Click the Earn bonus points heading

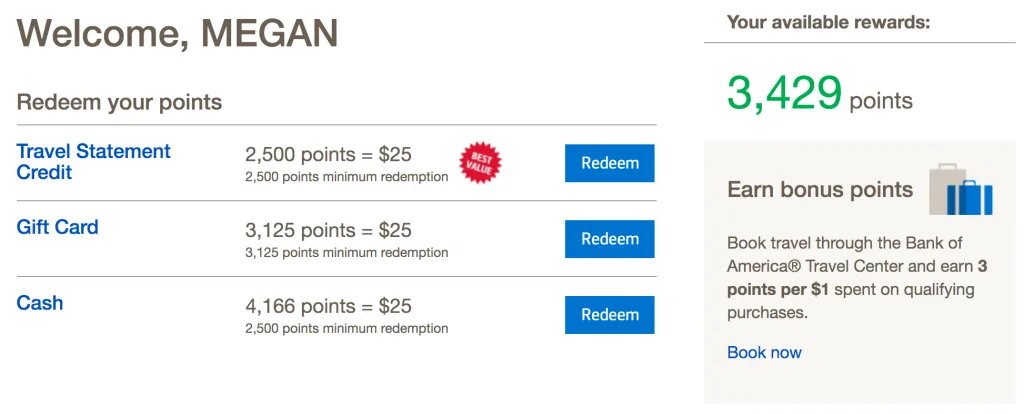click(x=820, y=190)
